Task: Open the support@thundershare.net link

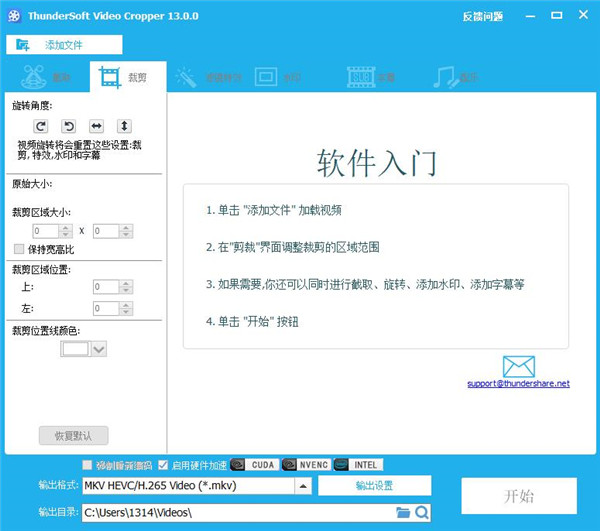Action: pos(518,384)
